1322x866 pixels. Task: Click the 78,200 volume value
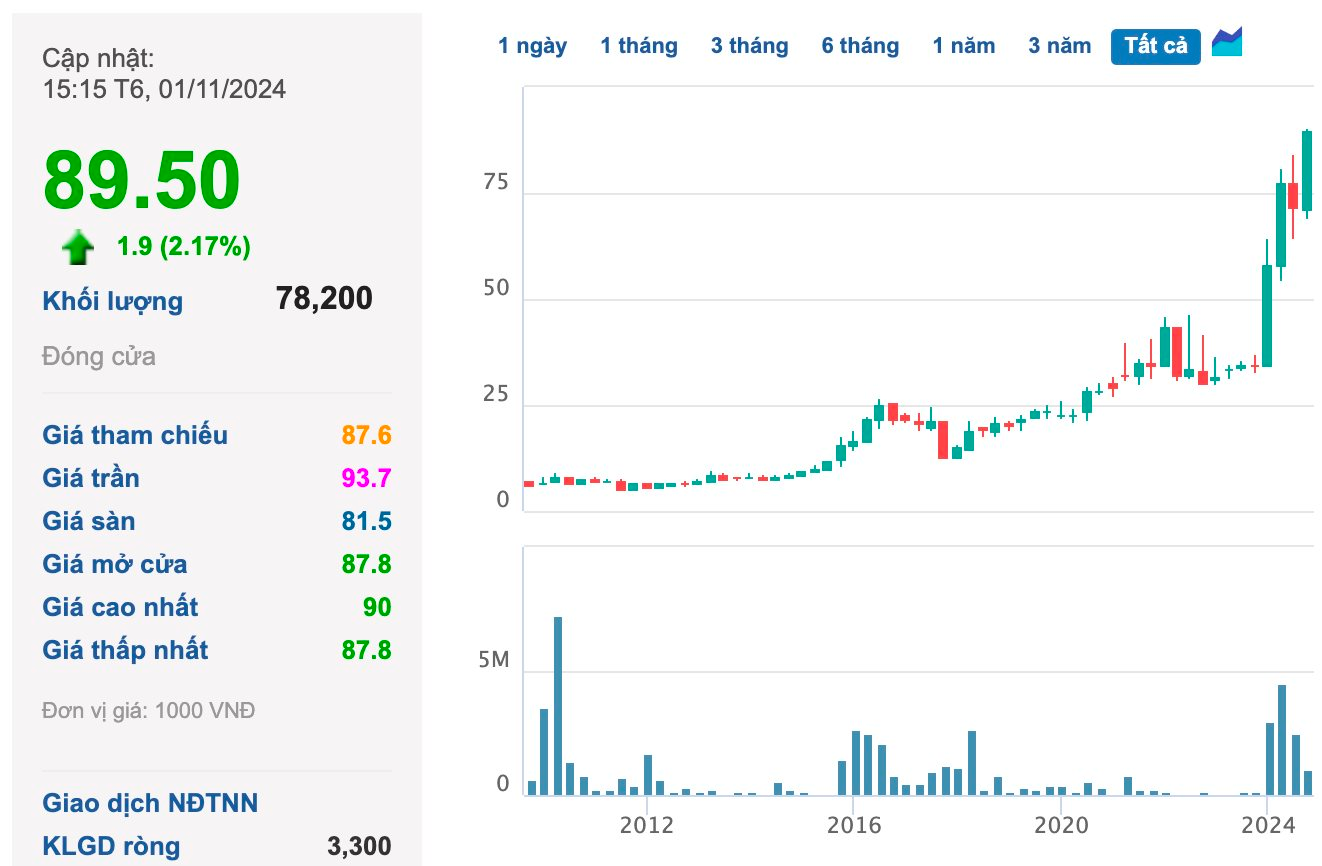click(x=324, y=298)
